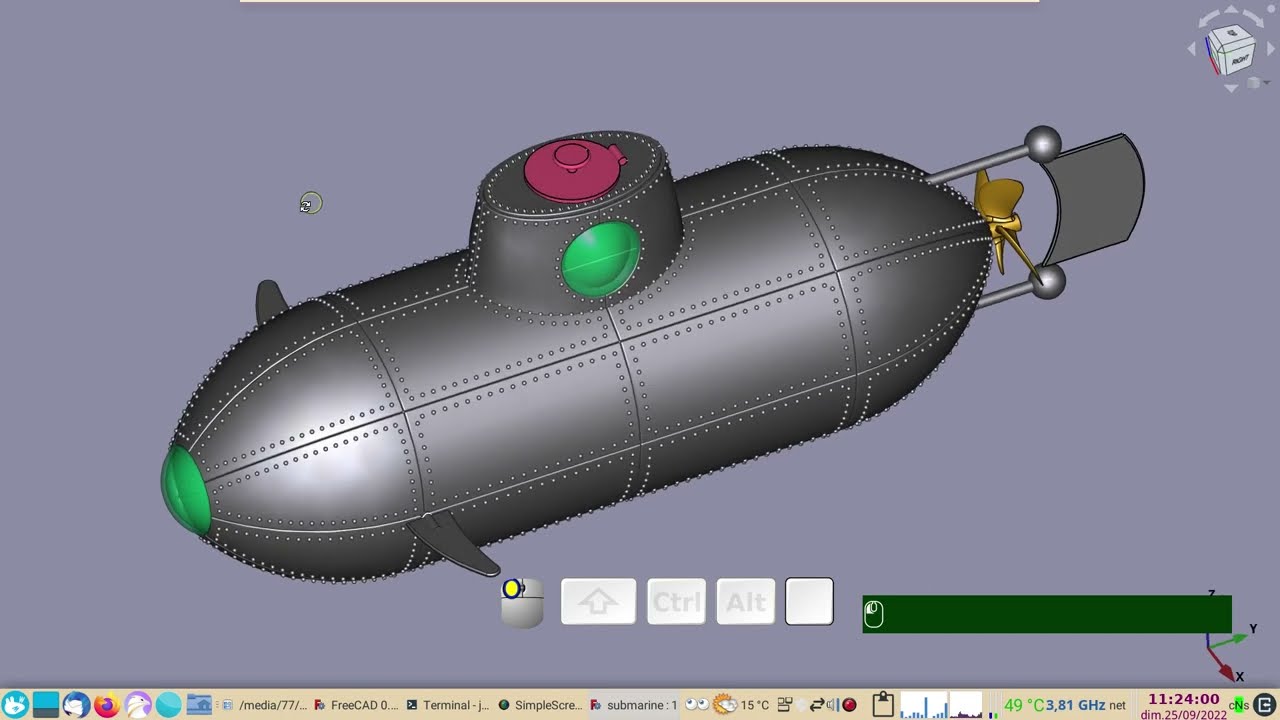The image size is (1280, 720).
Task: Click the Shift key overlay button
Action: pyautogui.click(x=598, y=602)
